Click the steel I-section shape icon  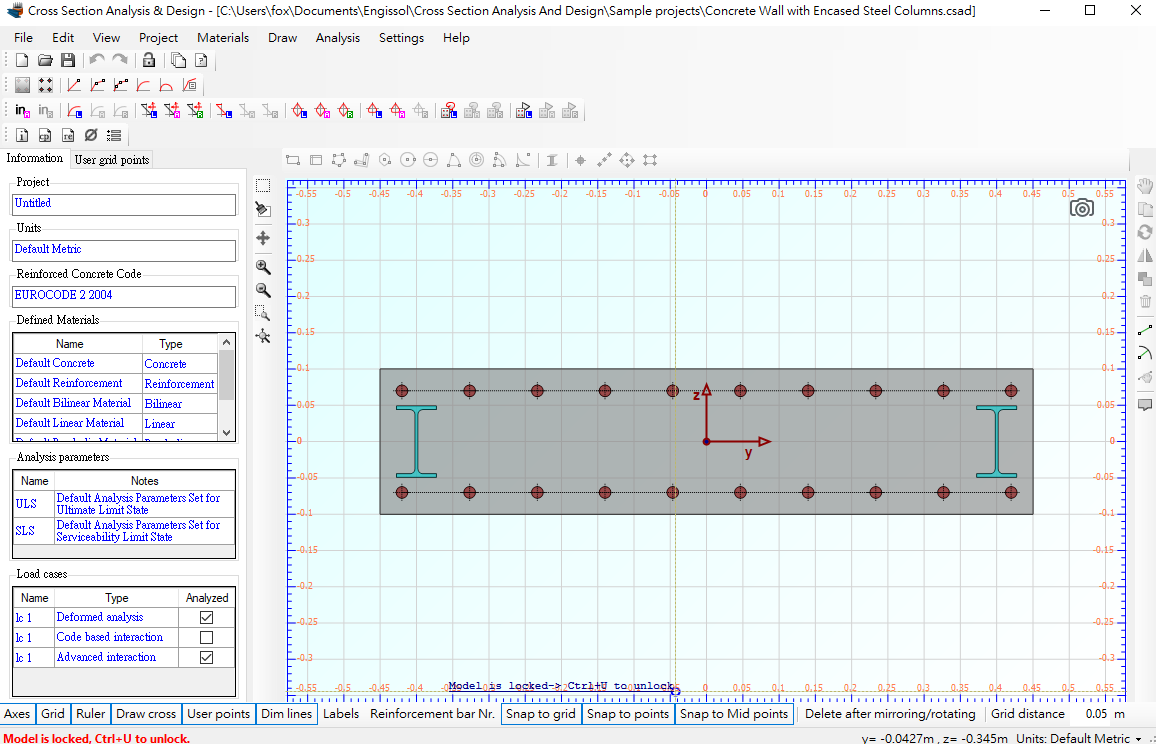551,160
